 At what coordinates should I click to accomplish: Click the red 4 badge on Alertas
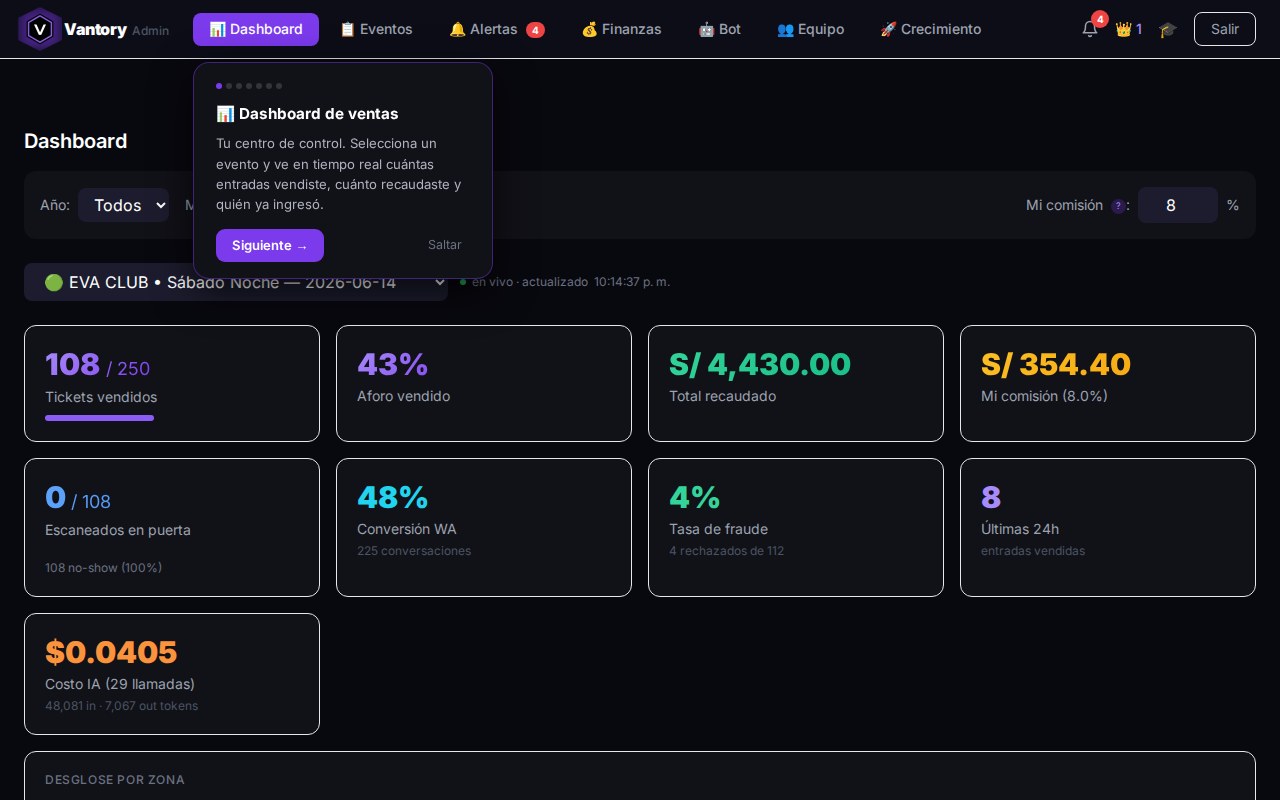click(x=535, y=30)
